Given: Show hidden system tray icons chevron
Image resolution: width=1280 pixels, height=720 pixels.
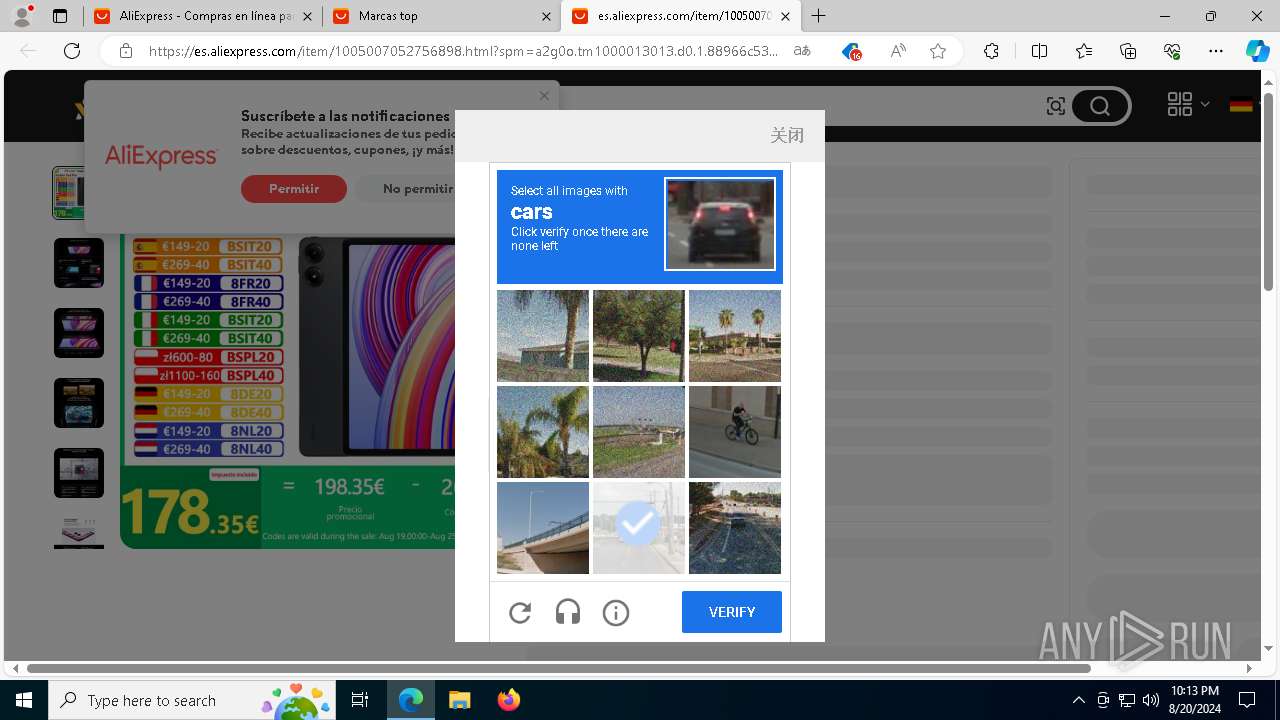Looking at the screenshot, I should 1078,700.
